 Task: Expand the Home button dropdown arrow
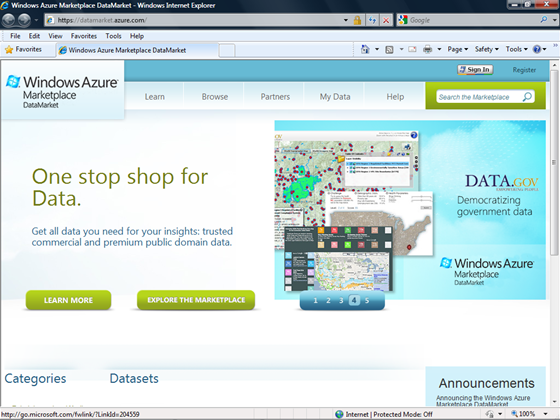click(x=377, y=49)
